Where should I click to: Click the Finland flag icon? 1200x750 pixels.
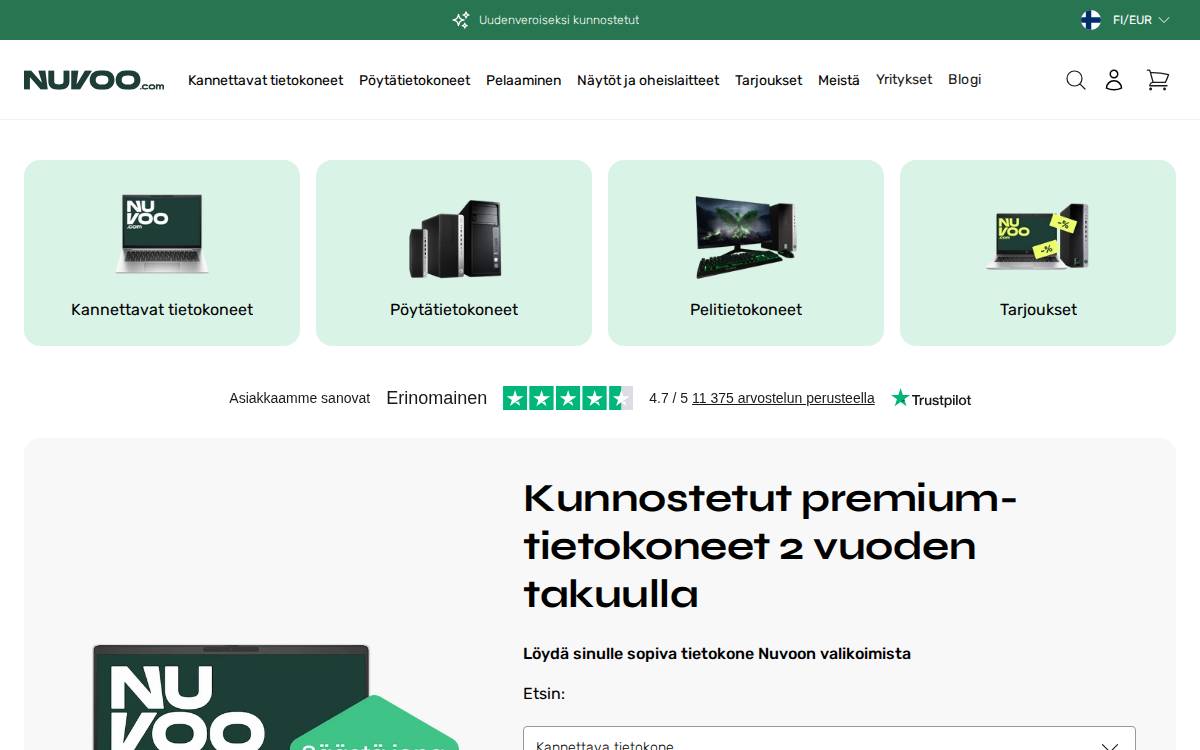tap(1091, 20)
